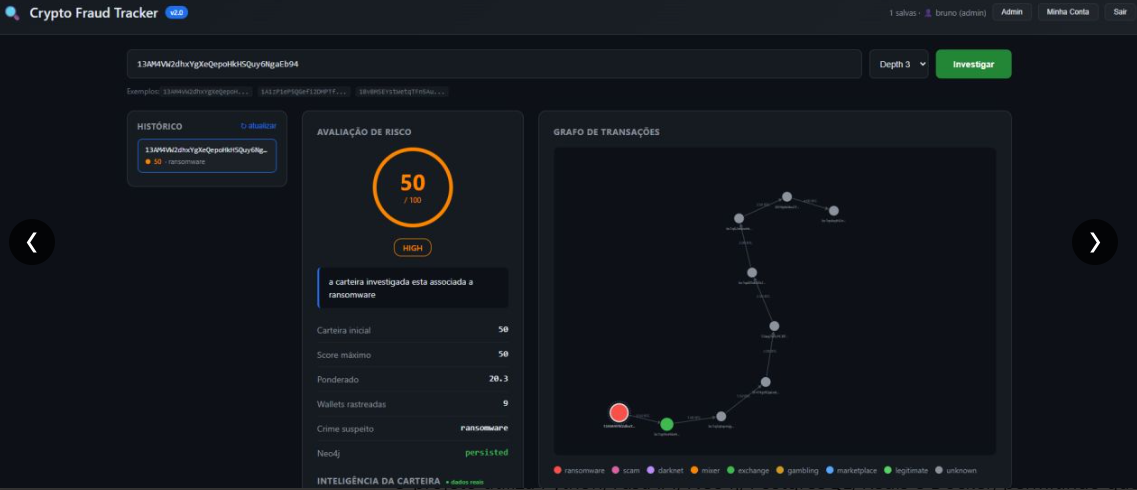This screenshot has width=1137, height=490.
Task: Click the Neo4j persisted status
Action: click(x=487, y=453)
